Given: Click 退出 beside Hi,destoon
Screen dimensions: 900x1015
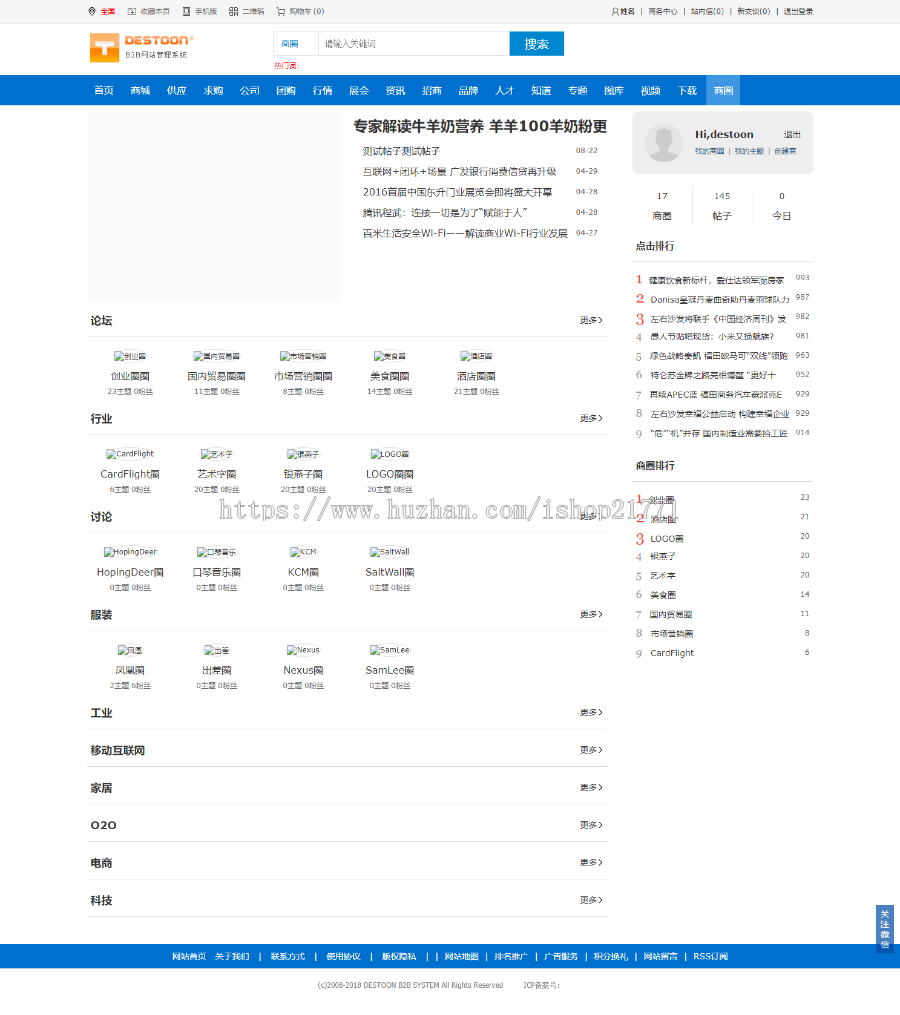Looking at the screenshot, I should 792,135.
